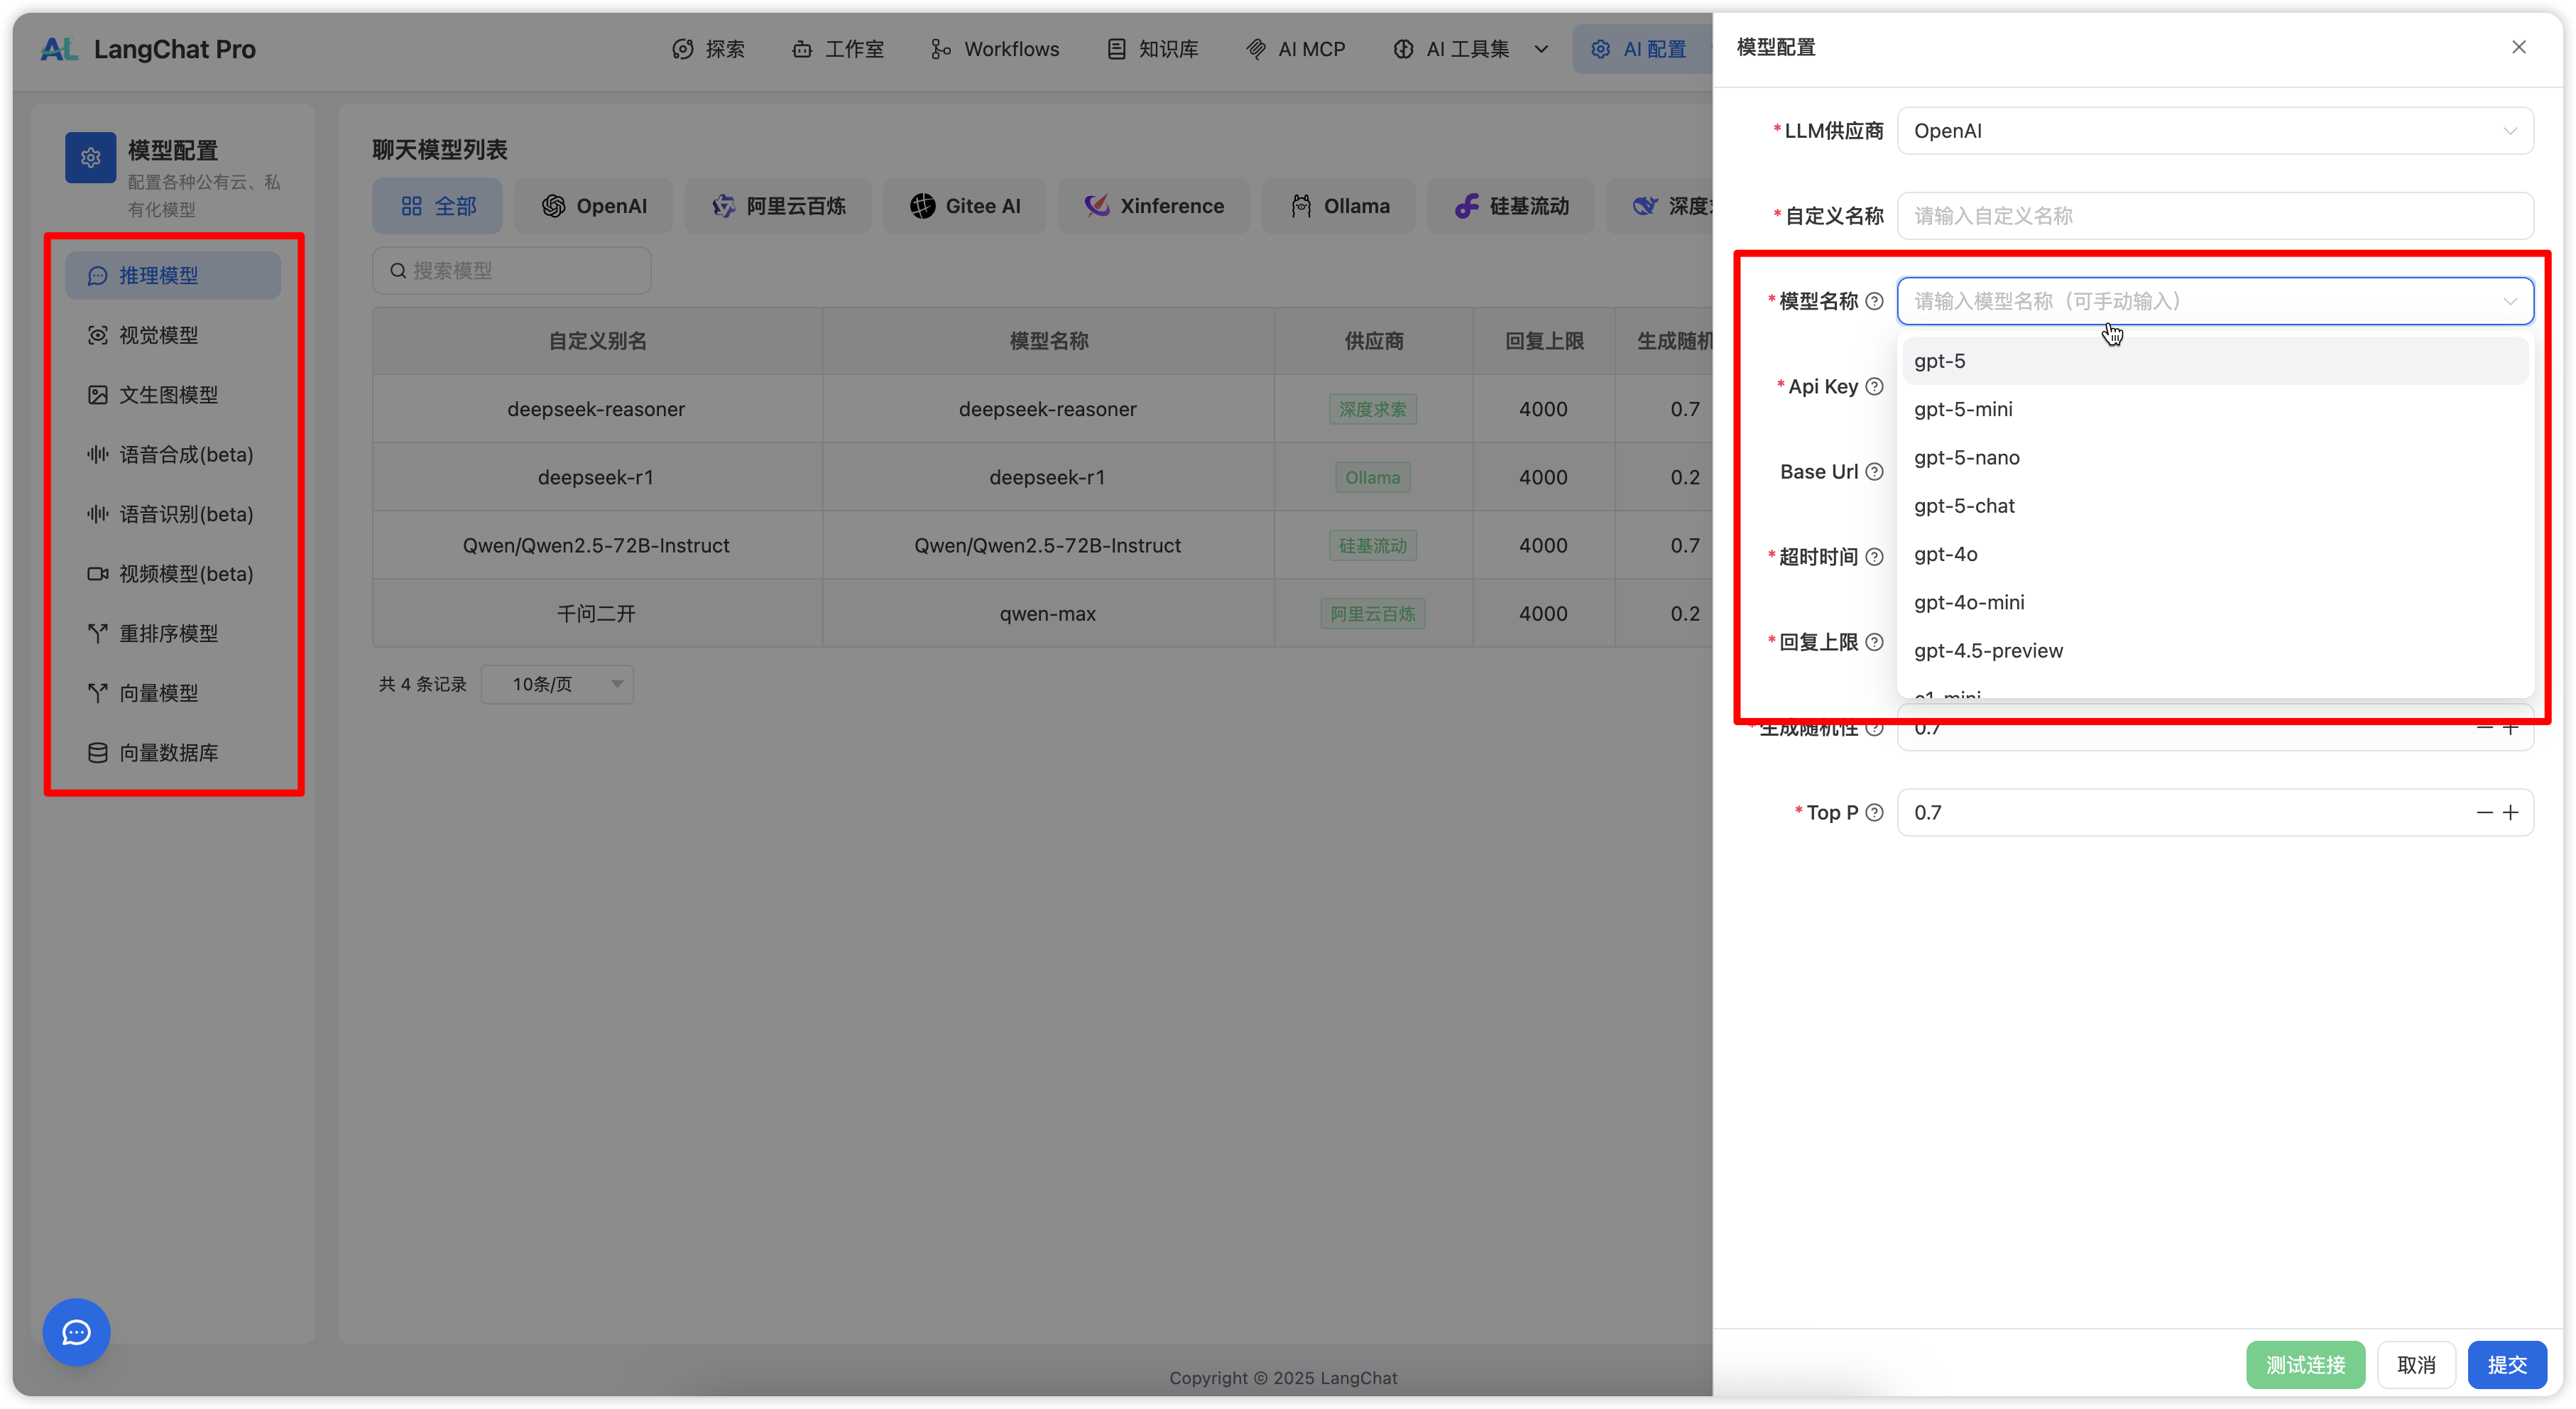Switch to the Ollama provider tab
2576x1409 pixels.
click(1339, 206)
